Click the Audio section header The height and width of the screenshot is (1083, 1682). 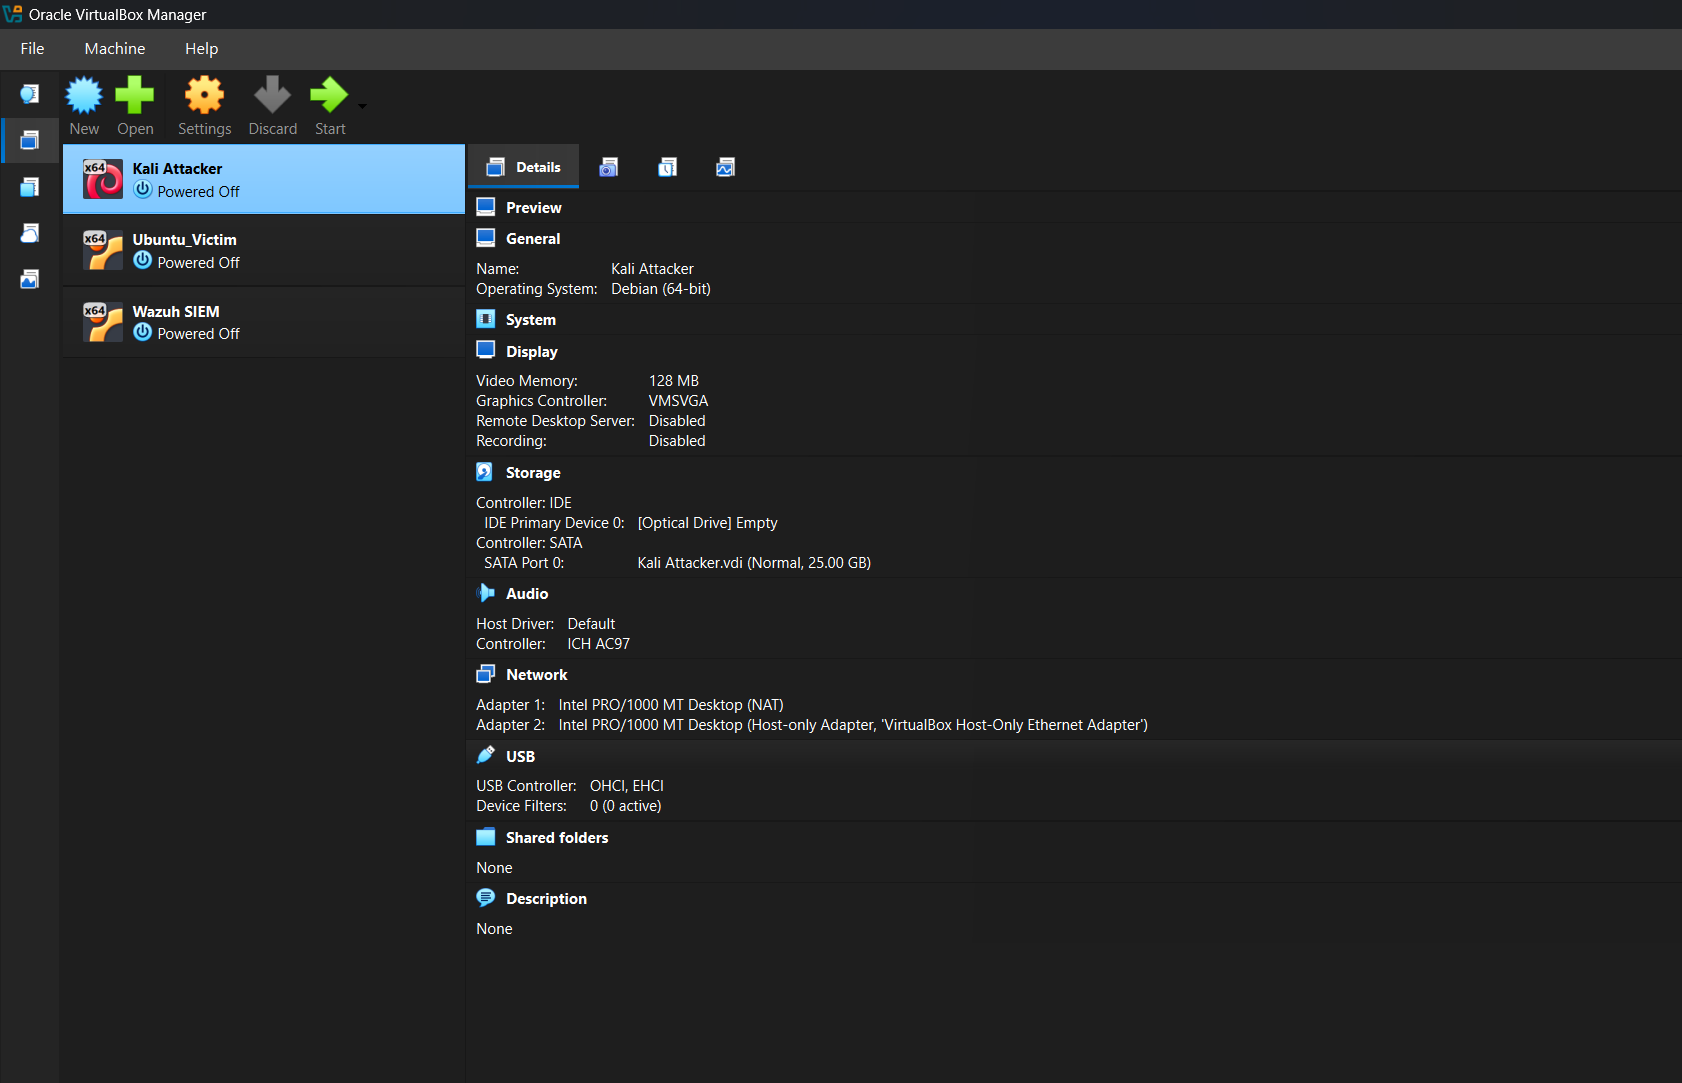[x=527, y=594]
